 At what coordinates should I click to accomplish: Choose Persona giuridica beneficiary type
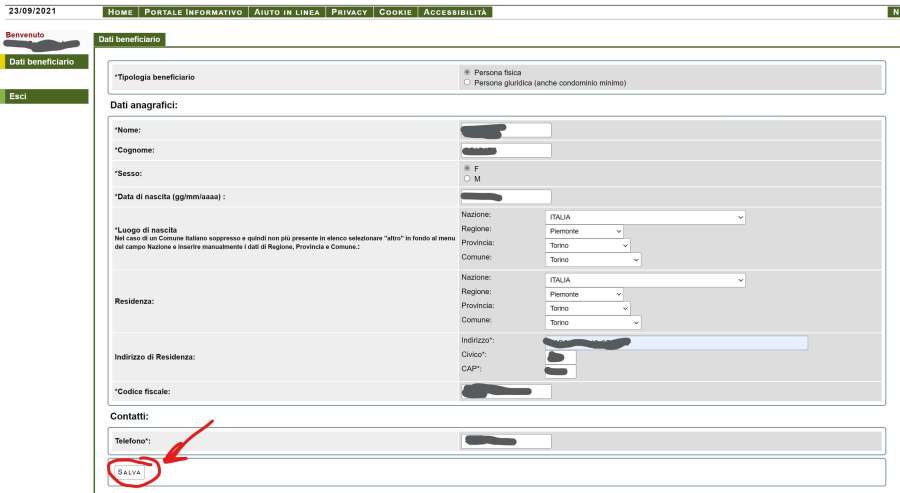click(467, 83)
